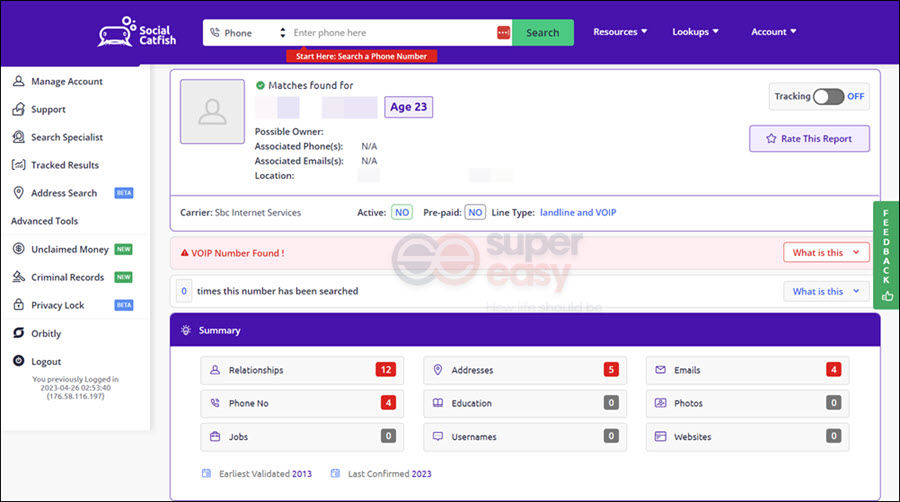Image resolution: width=900 pixels, height=502 pixels.
Task: Click the Criminal Records gavel icon
Action: tap(18, 277)
